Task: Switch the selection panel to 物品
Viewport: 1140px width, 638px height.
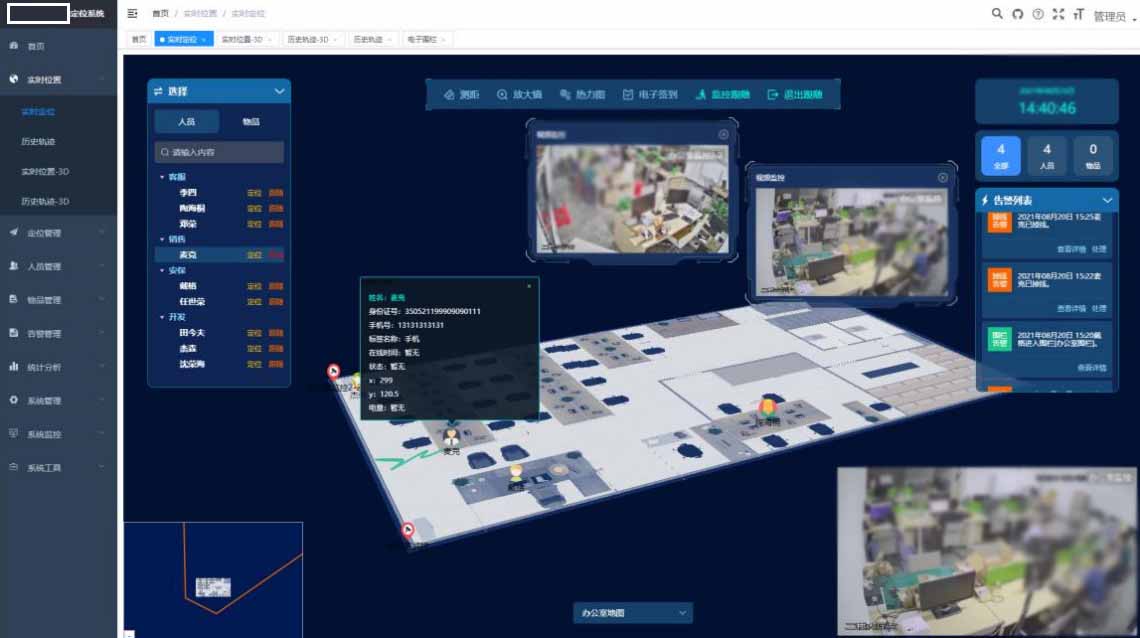Action: tap(251, 122)
